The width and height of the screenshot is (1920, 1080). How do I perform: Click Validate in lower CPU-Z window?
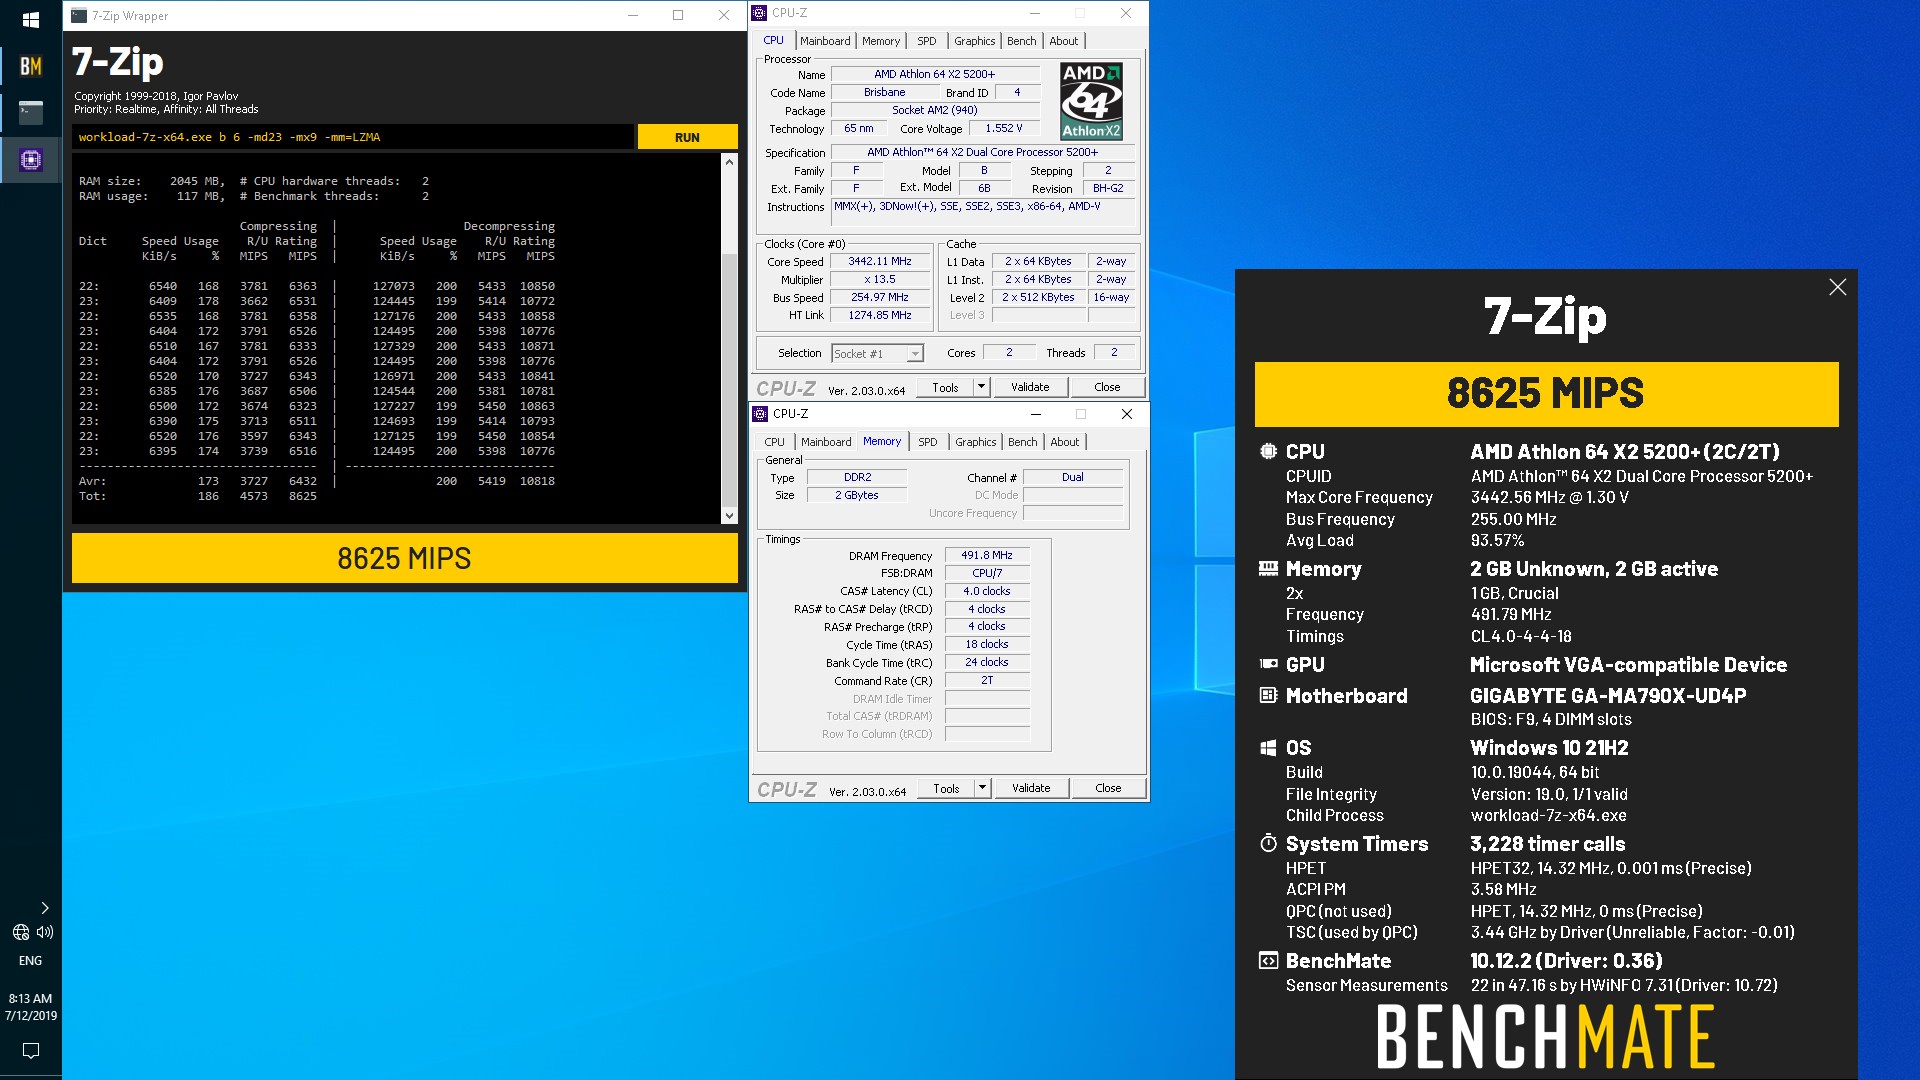(1031, 789)
